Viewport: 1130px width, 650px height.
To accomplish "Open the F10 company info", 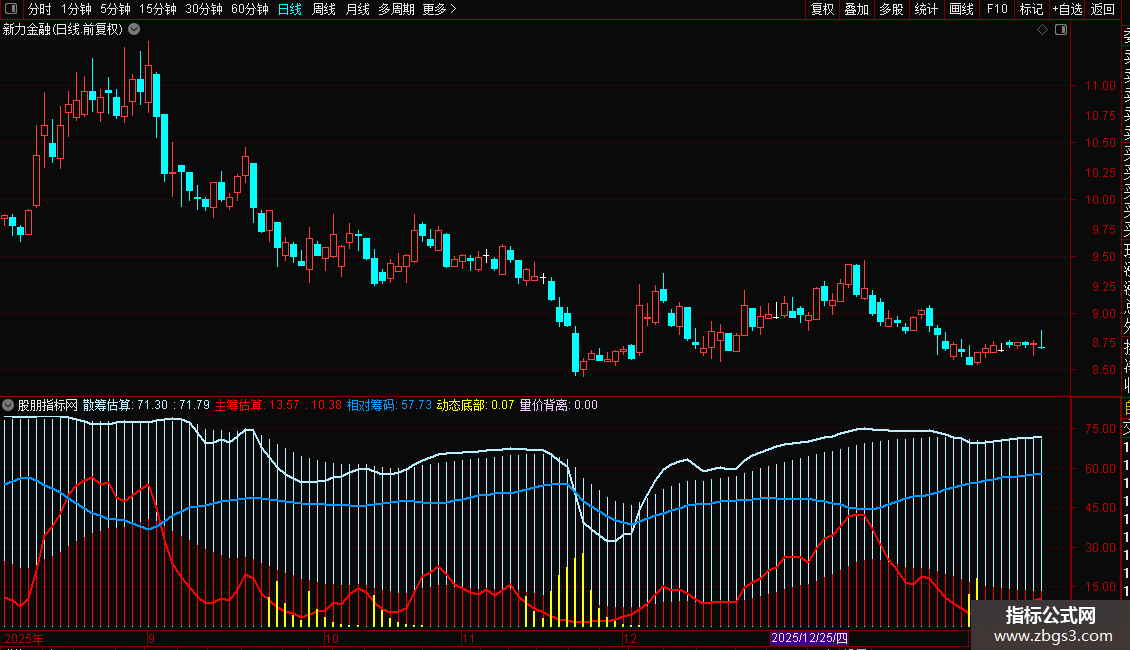I will click(x=997, y=10).
